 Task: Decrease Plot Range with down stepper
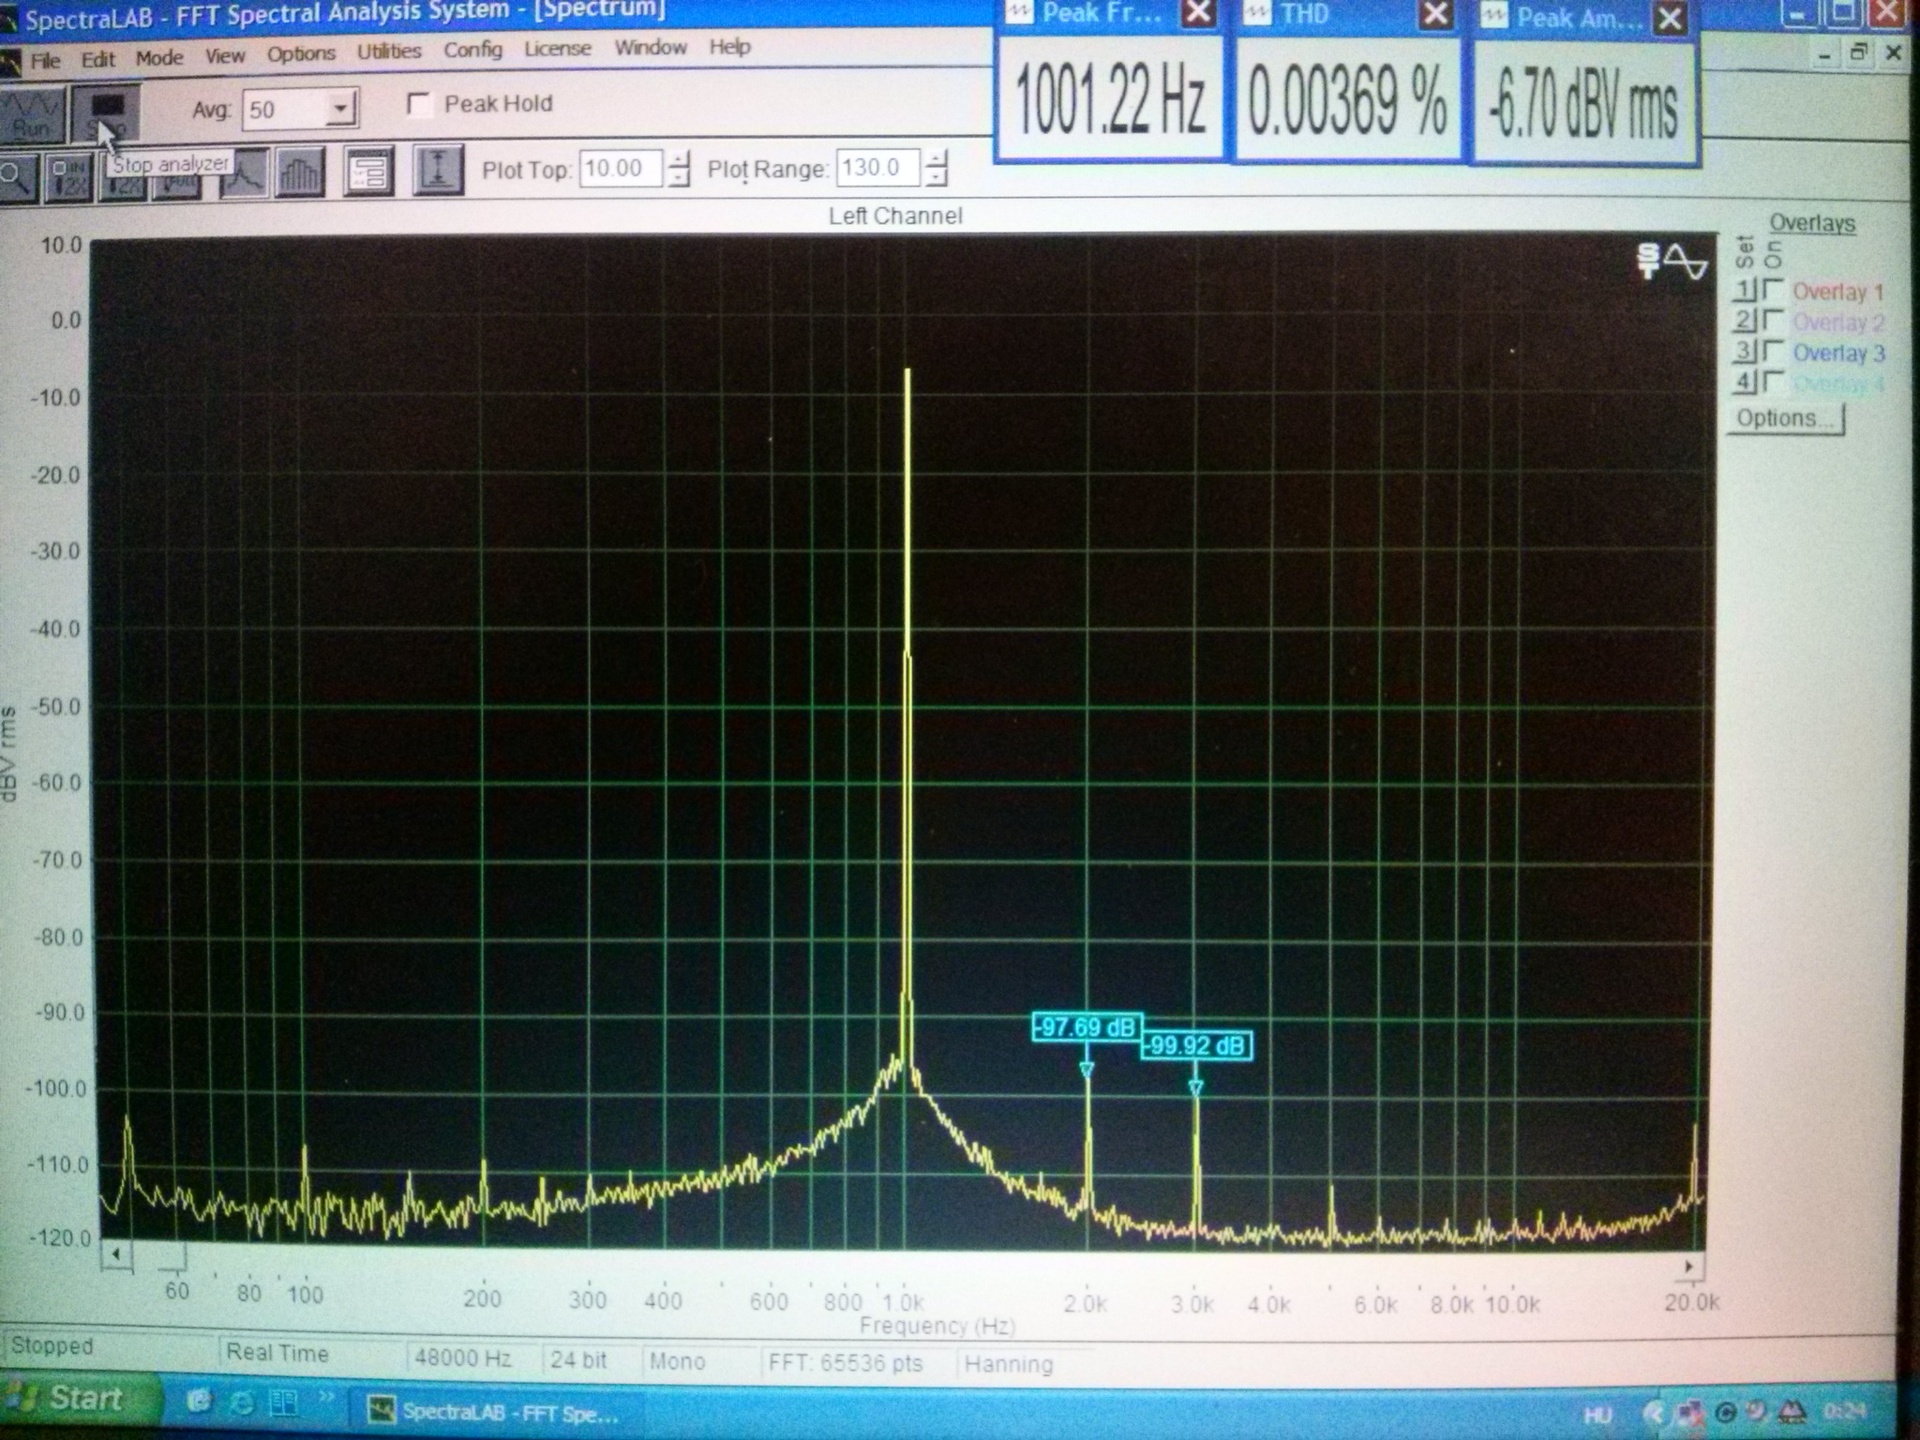pos(936,178)
